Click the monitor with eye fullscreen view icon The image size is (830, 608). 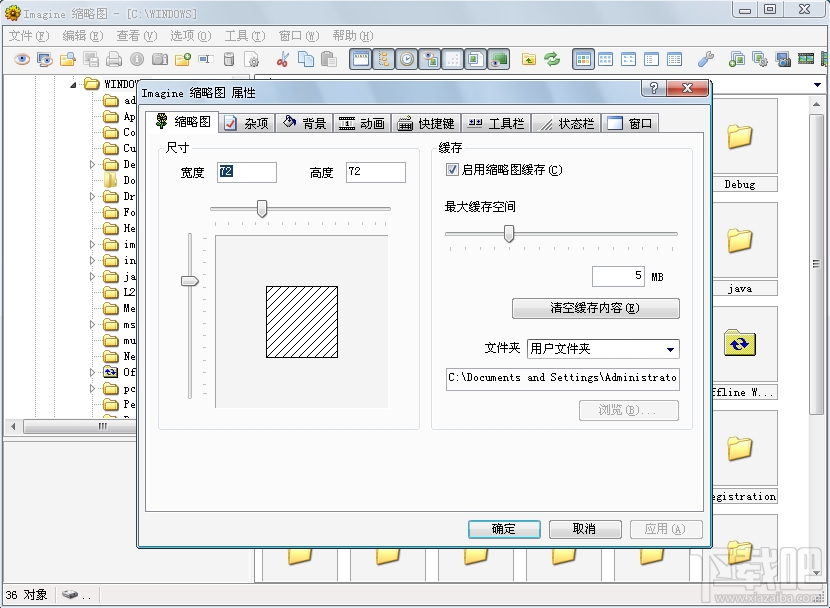44,59
